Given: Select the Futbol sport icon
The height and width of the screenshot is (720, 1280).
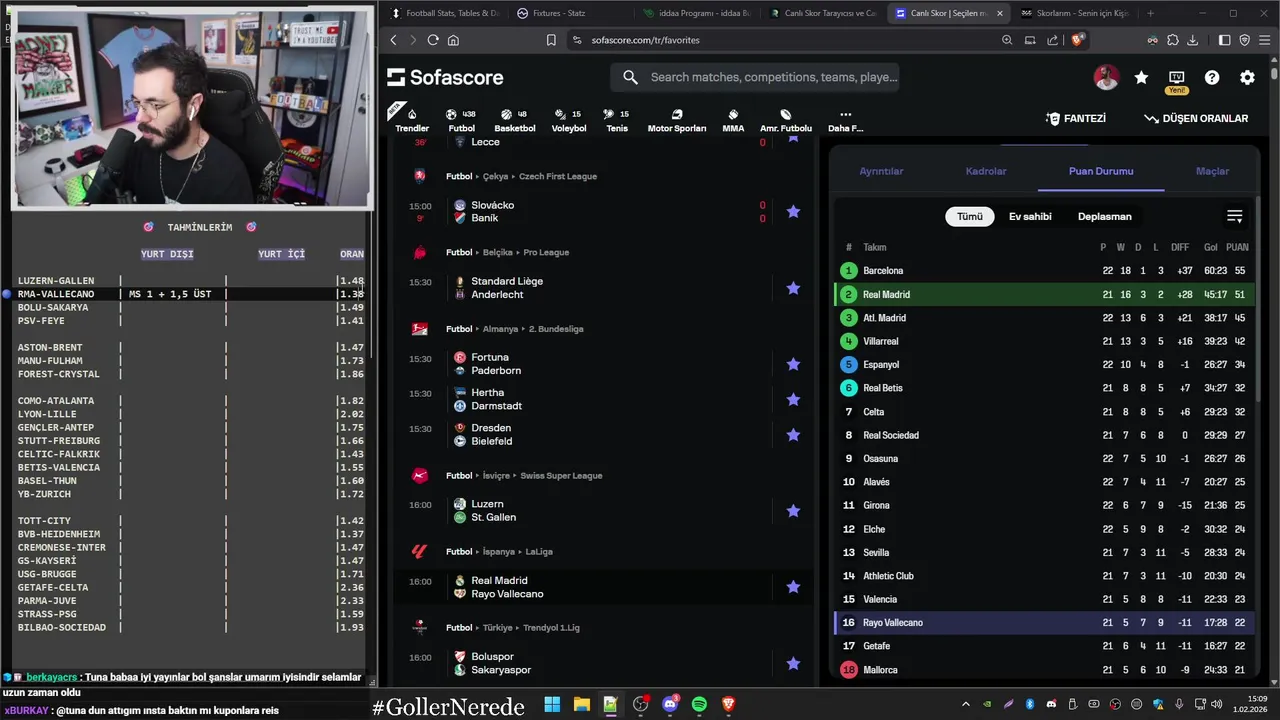Looking at the screenshot, I should pyautogui.click(x=461, y=120).
